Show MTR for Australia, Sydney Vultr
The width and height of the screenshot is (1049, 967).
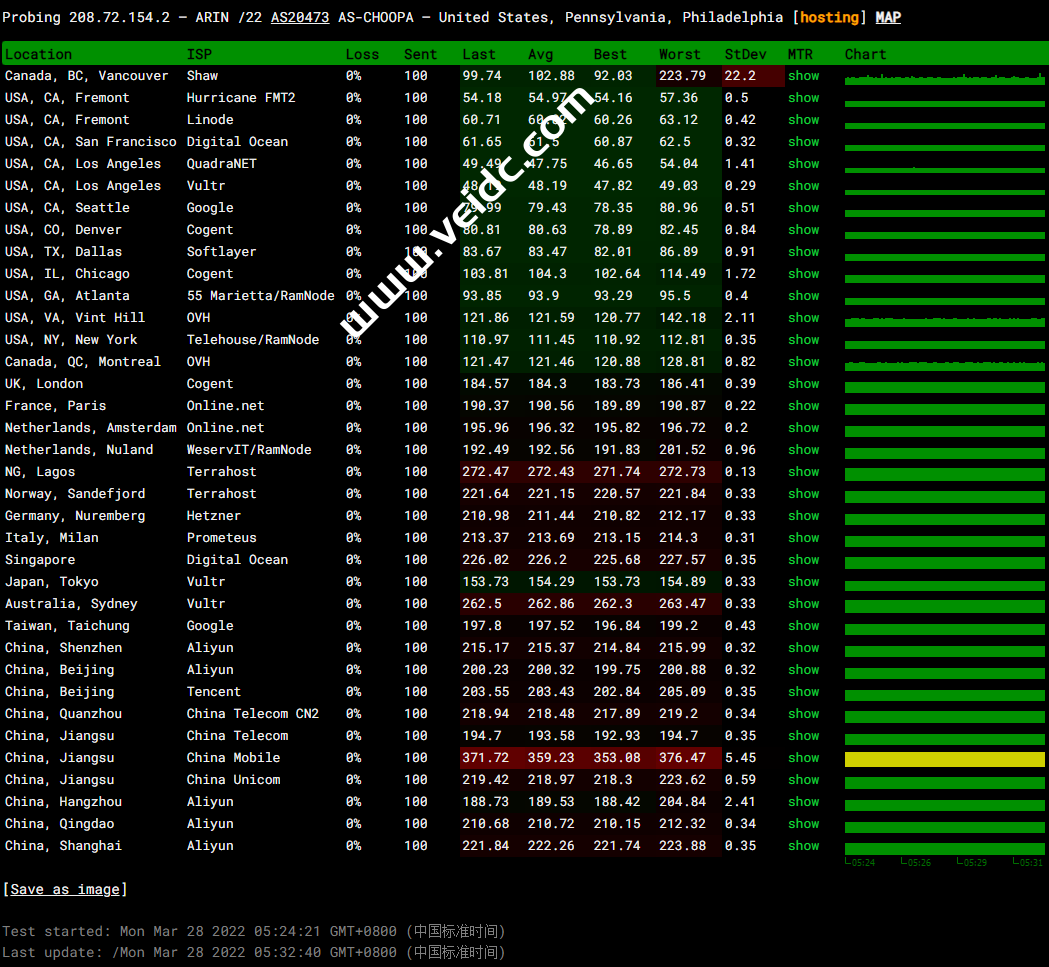tap(803, 604)
